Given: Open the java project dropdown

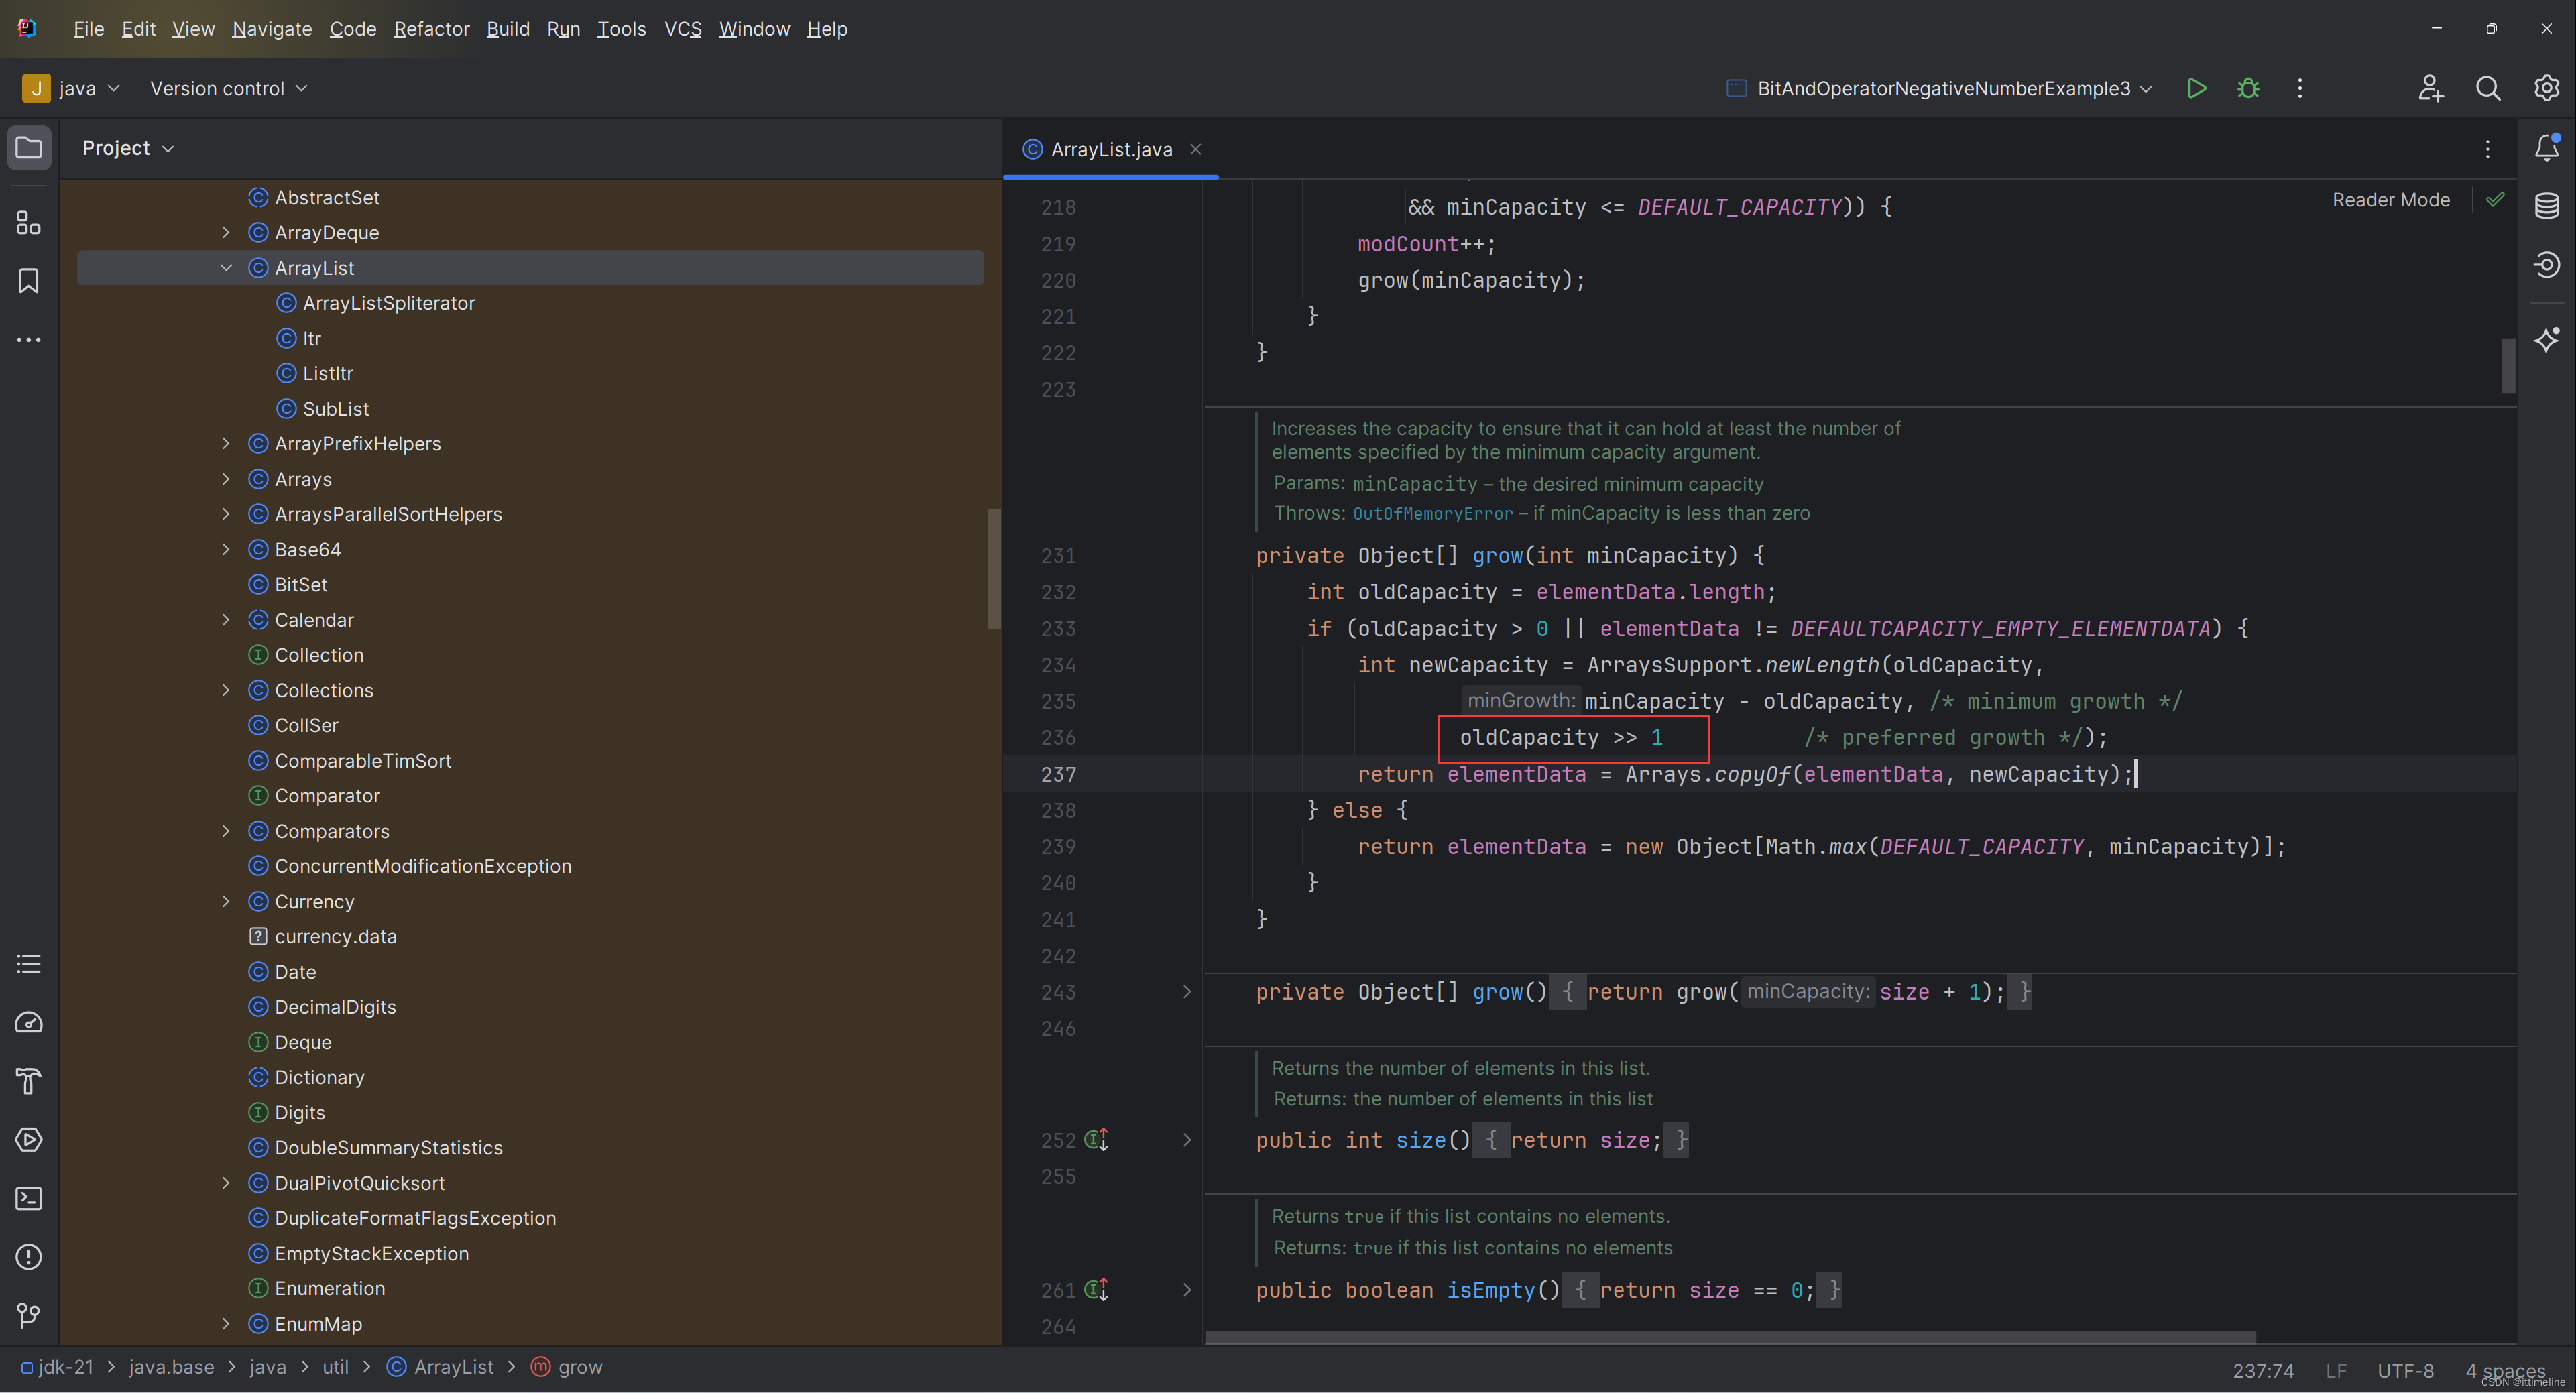Looking at the screenshot, I should click(x=72, y=88).
